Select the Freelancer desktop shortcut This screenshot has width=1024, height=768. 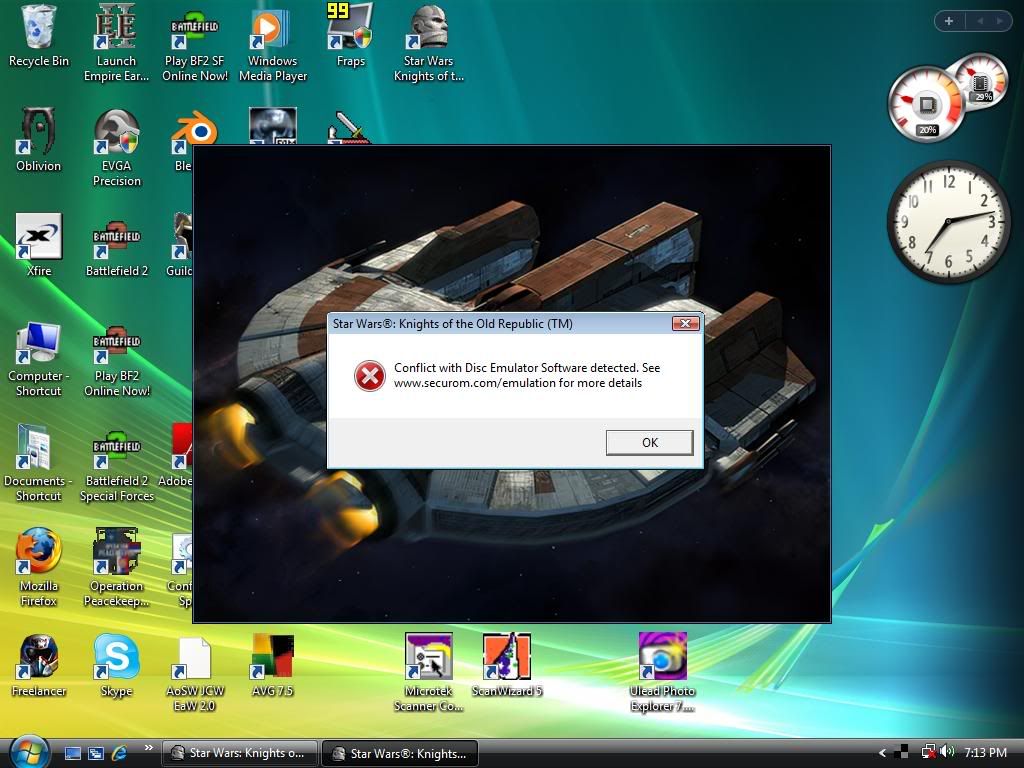click(39, 665)
